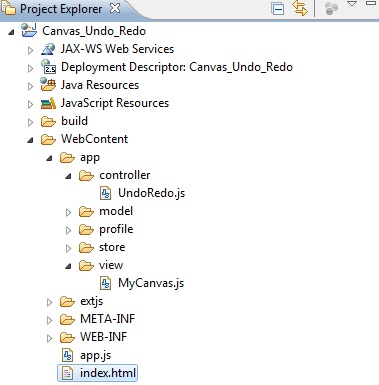The image size is (379, 385).
Task: Expand the WEB-INF folder node
Action: point(49,338)
